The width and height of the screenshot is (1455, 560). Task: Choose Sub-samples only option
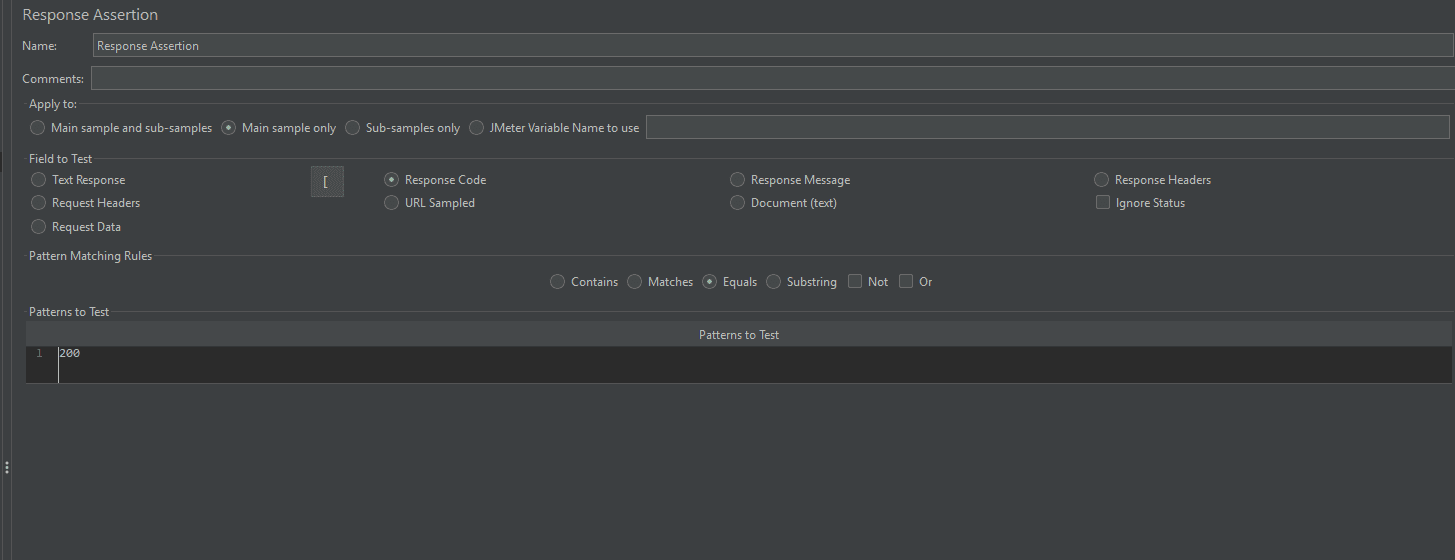point(353,128)
